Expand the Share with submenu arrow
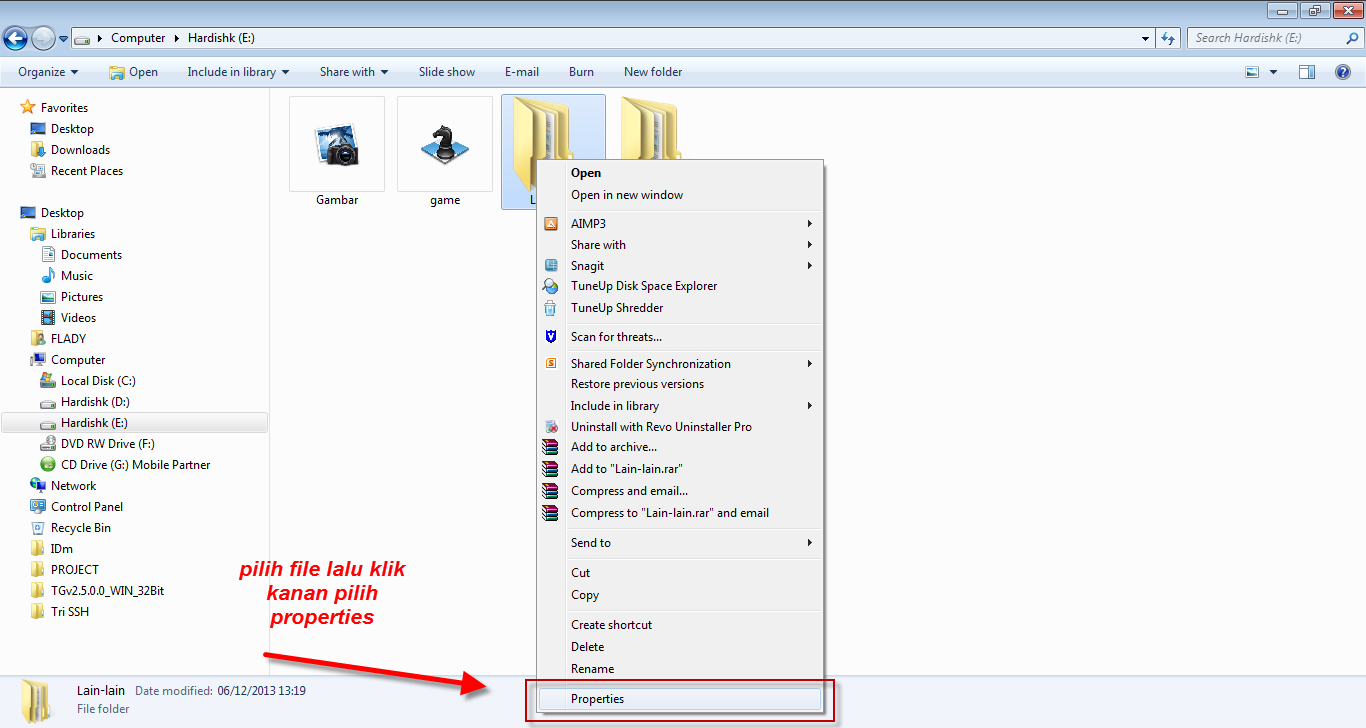 809,244
